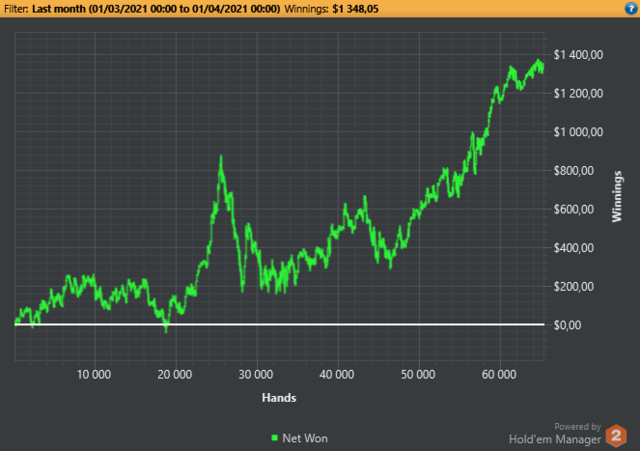
Task: Click the $1 400,00 axis label
Action: (578, 55)
